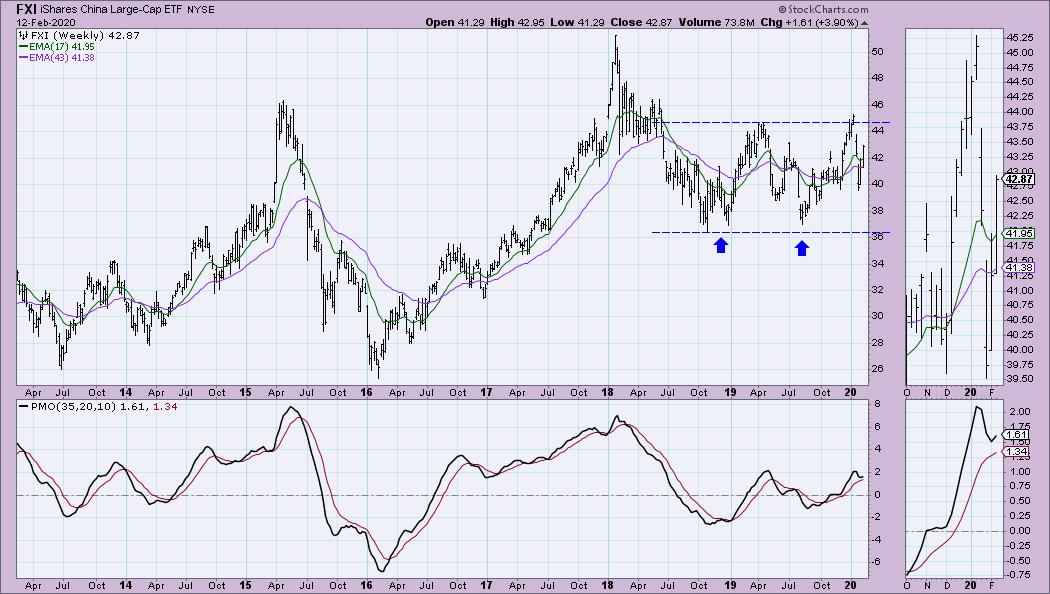The width and height of the screenshot is (1050, 594).
Task: Click the 8 label on the PMO axis
Action: pos(877,404)
